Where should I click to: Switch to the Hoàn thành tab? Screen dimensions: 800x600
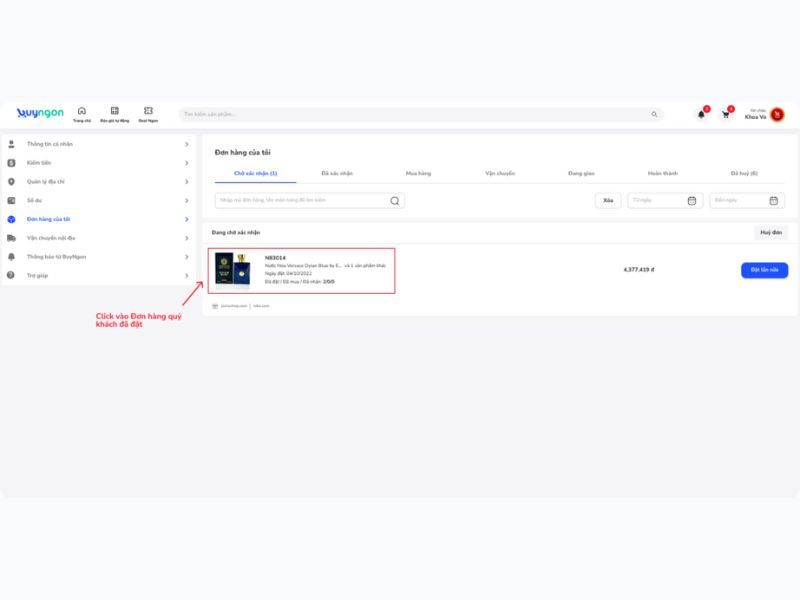[663, 173]
